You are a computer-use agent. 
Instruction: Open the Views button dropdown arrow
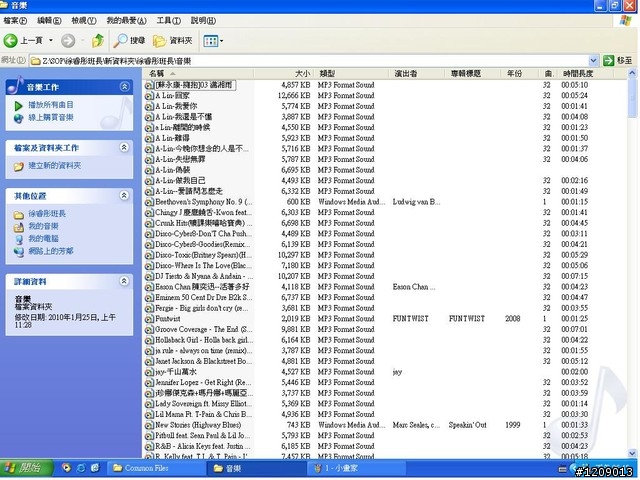pos(222,40)
